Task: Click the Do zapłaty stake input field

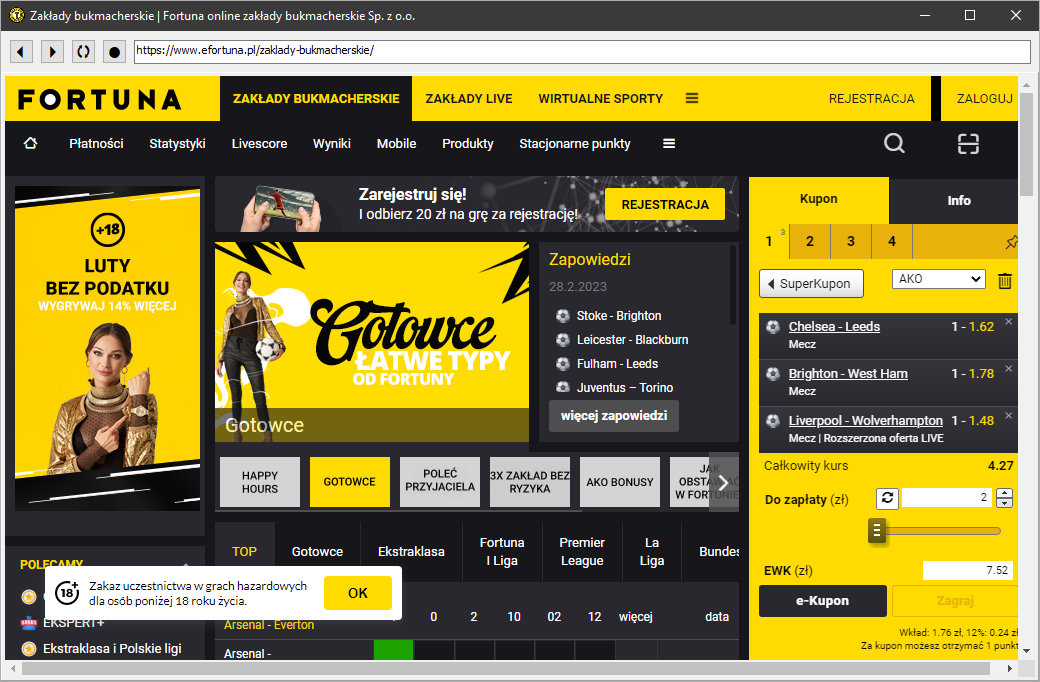Action: coord(946,498)
